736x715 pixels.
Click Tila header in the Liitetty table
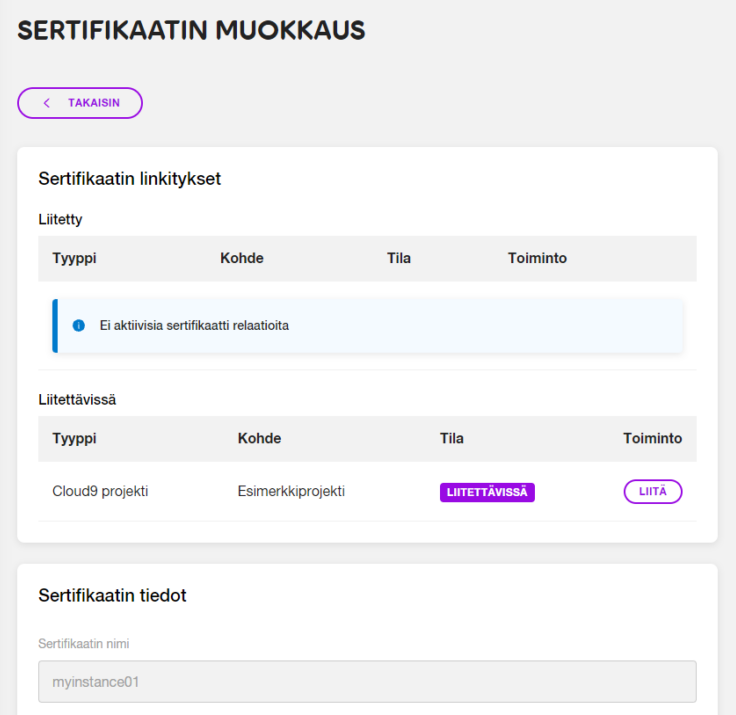click(399, 258)
